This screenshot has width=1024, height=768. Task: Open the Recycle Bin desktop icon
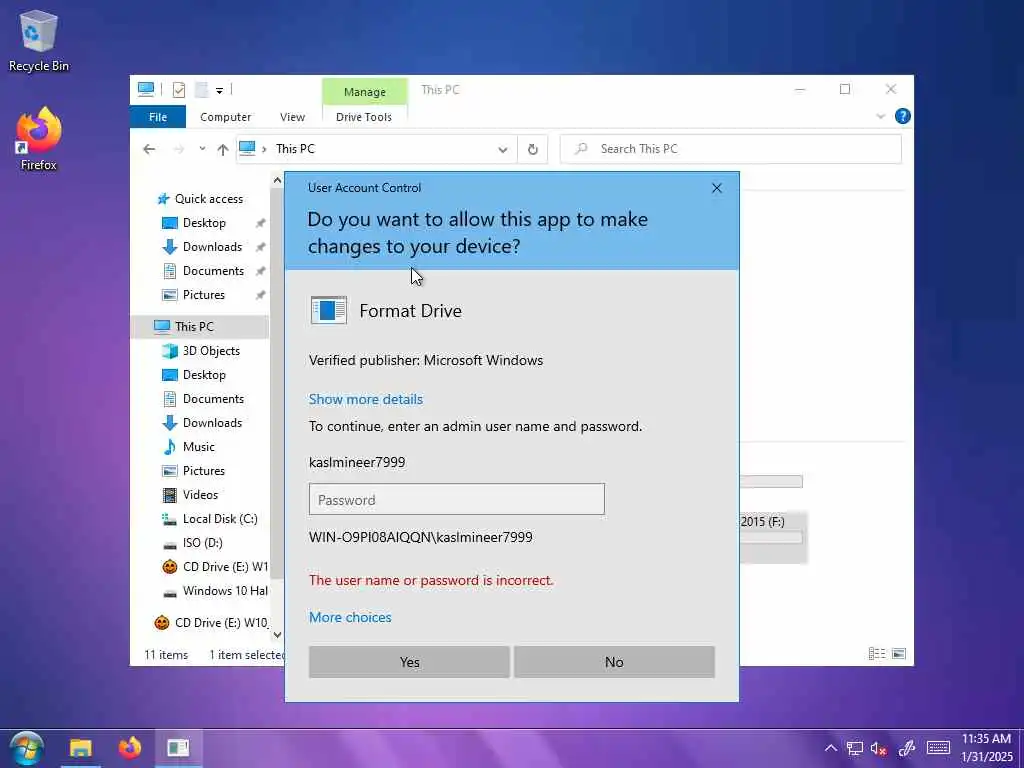tap(39, 41)
